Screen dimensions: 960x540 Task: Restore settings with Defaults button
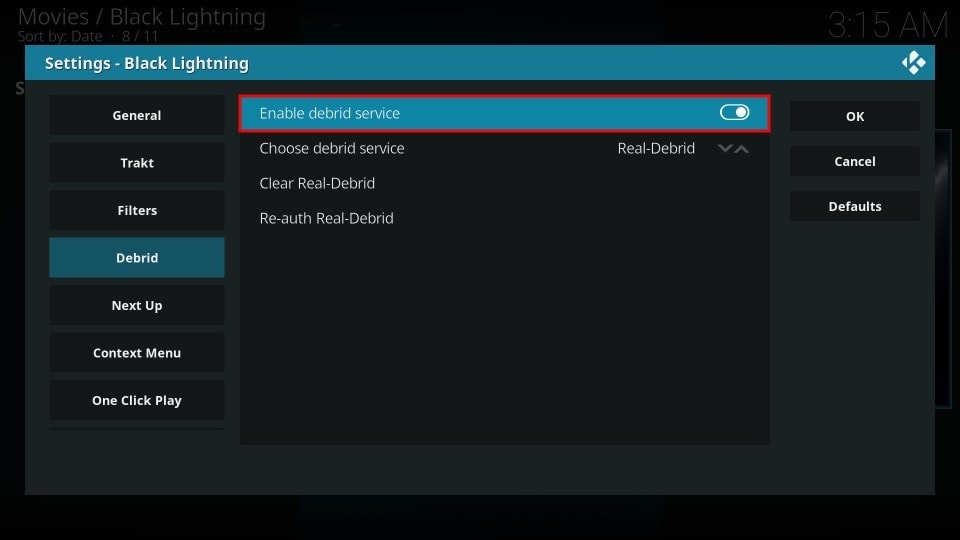pos(855,206)
